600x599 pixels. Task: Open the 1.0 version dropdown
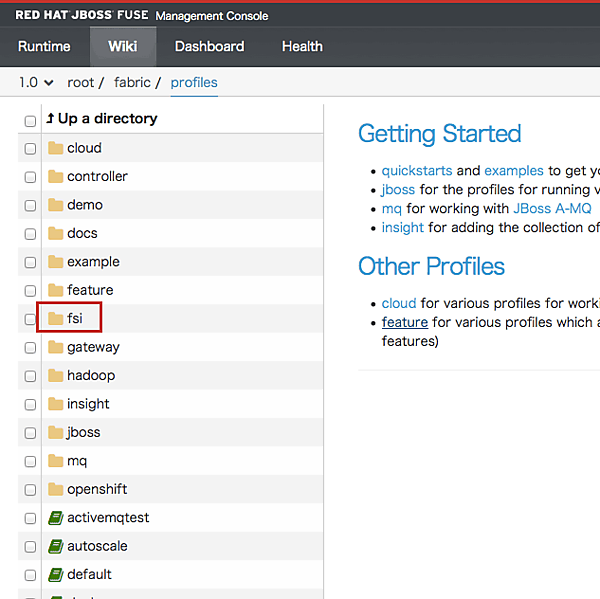[36, 82]
